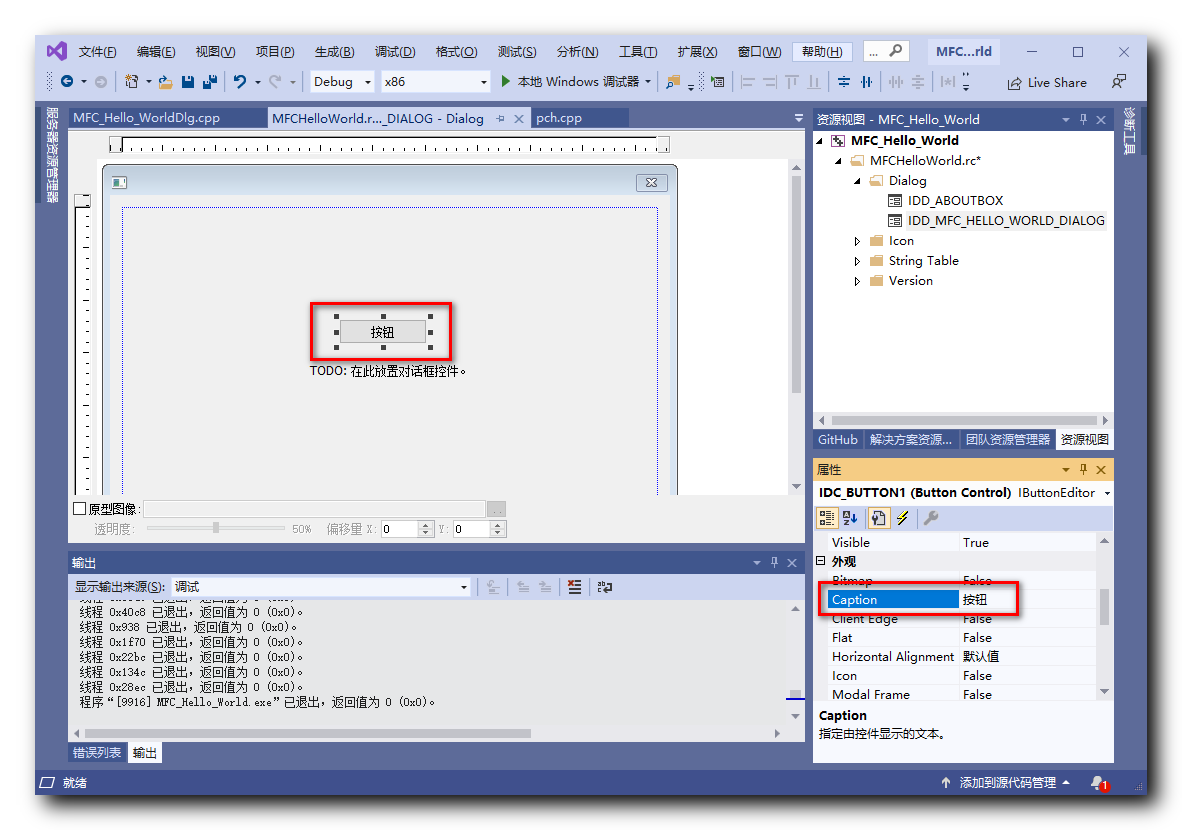Show properties in categorized view
This screenshot has height=830, width=1182.
827,518
